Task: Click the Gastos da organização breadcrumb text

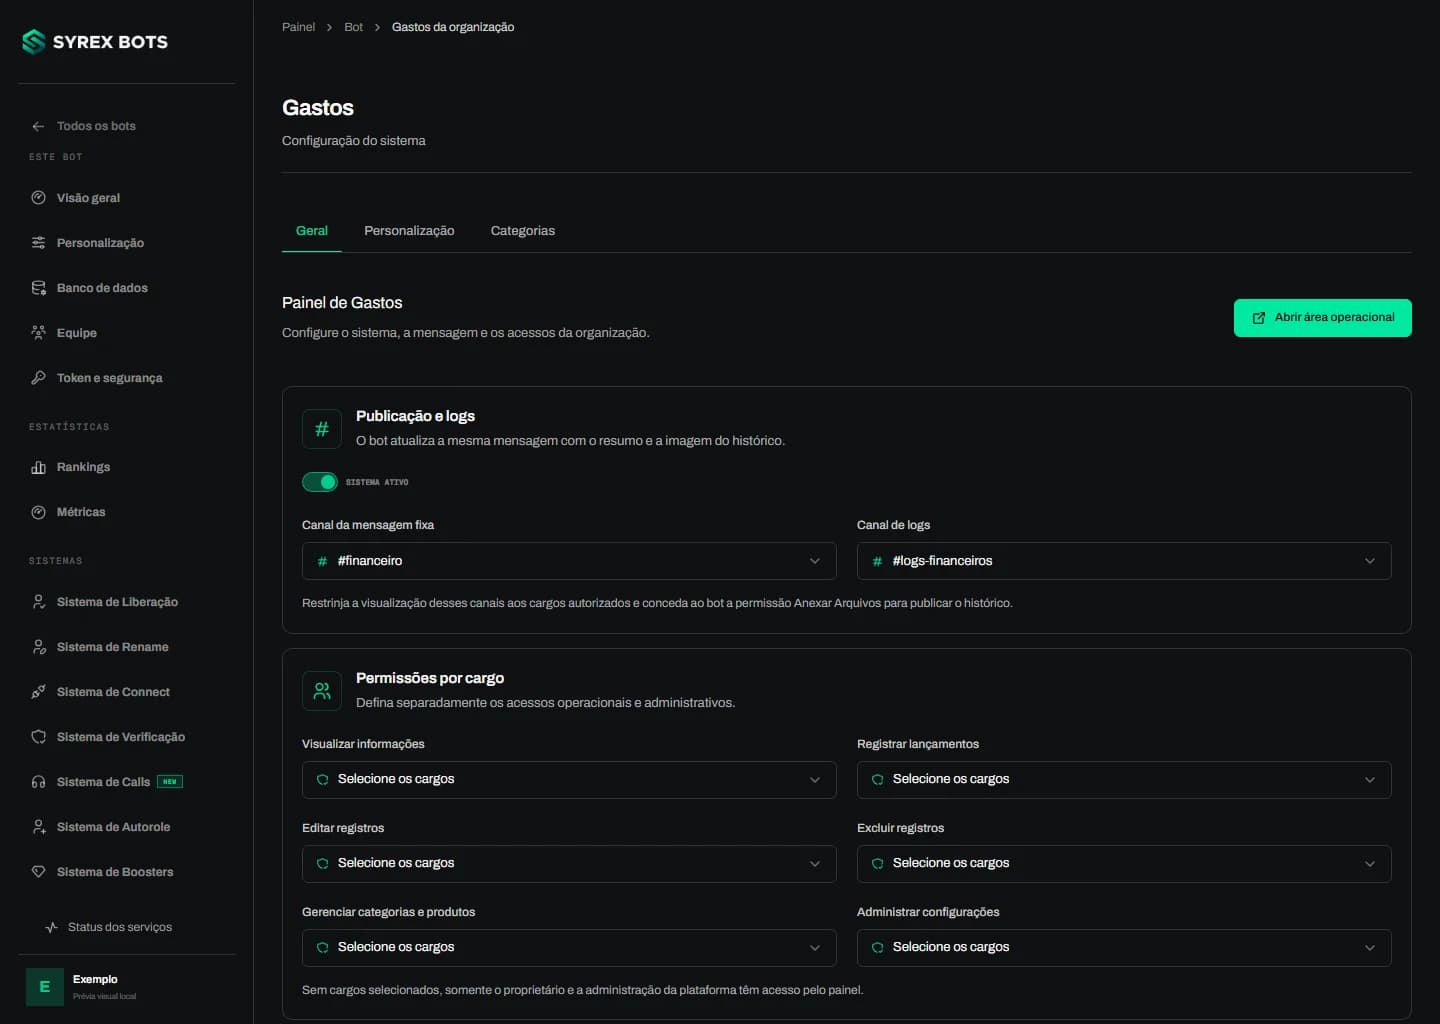Action: click(453, 27)
